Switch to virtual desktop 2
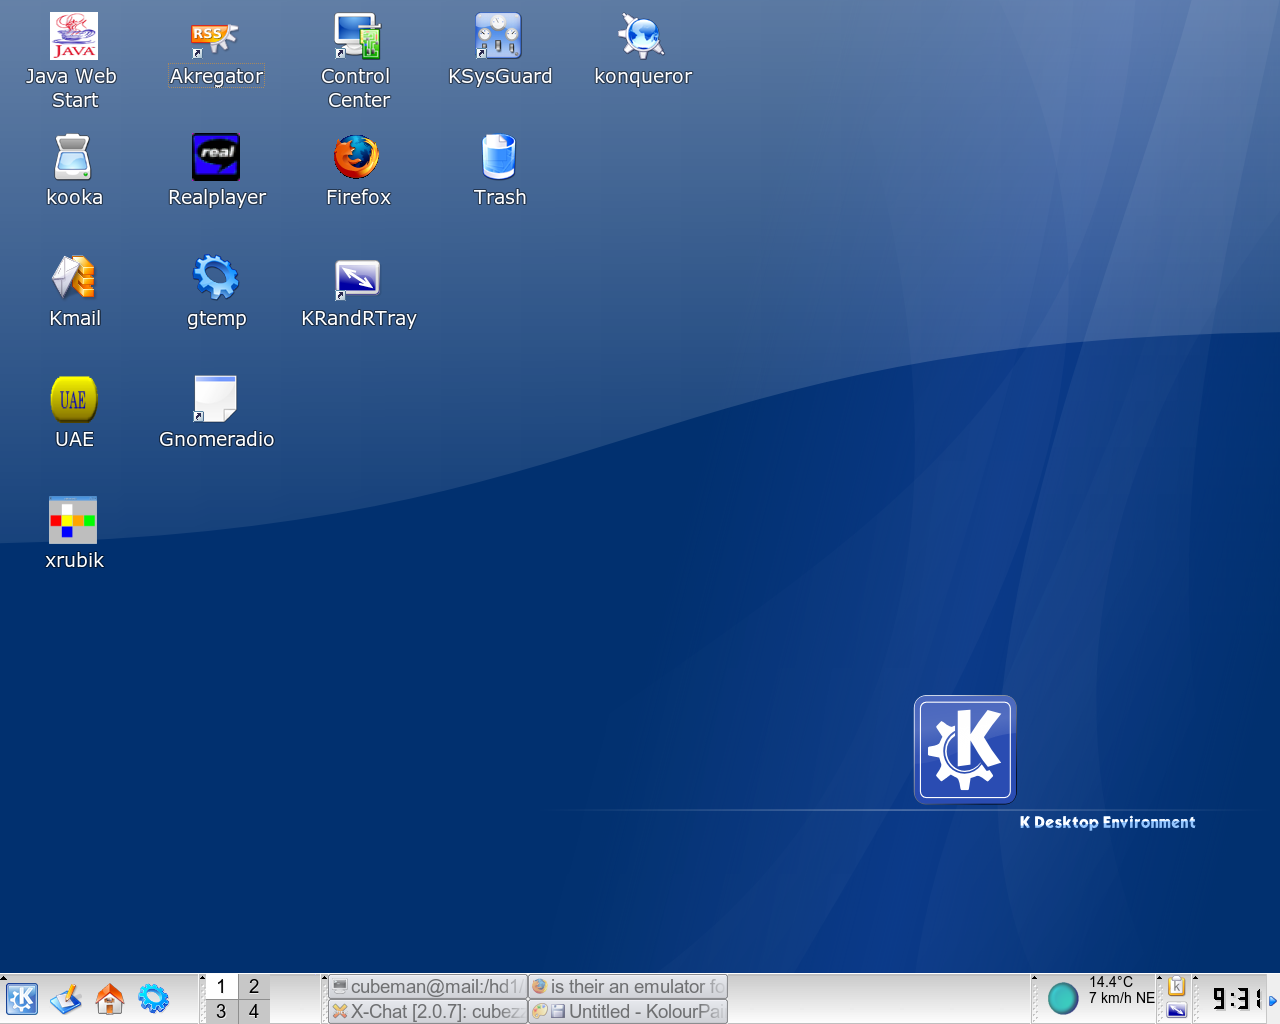 [254, 986]
